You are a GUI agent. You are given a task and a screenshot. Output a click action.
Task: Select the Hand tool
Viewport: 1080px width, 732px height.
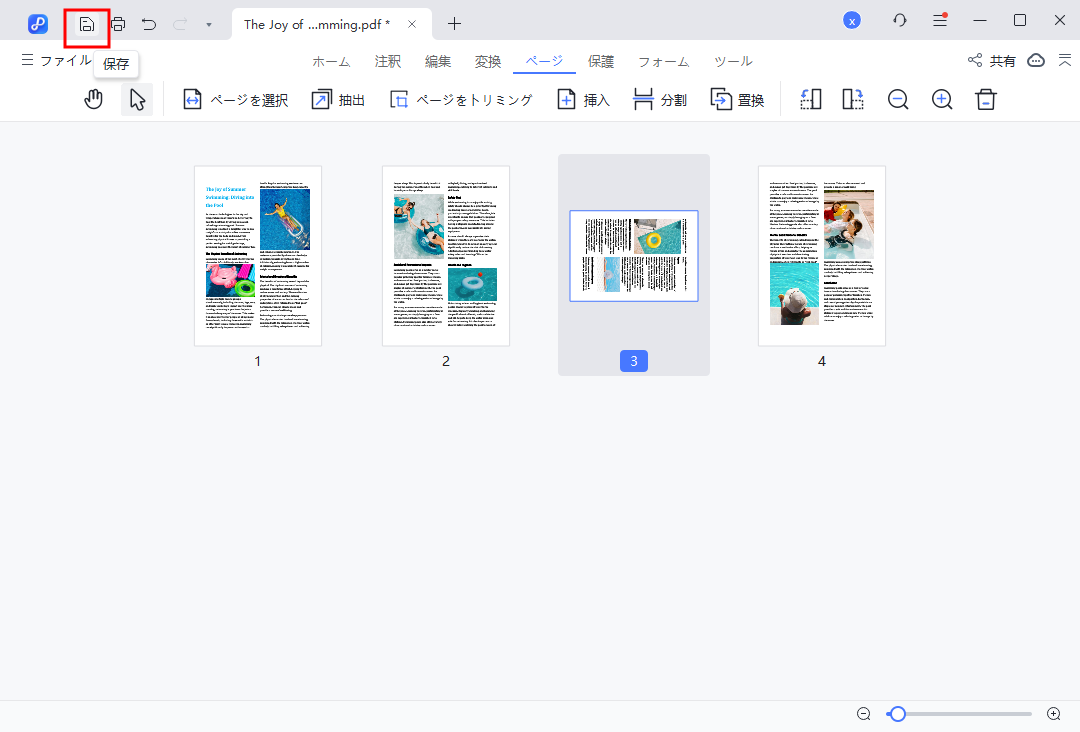(94, 100)
